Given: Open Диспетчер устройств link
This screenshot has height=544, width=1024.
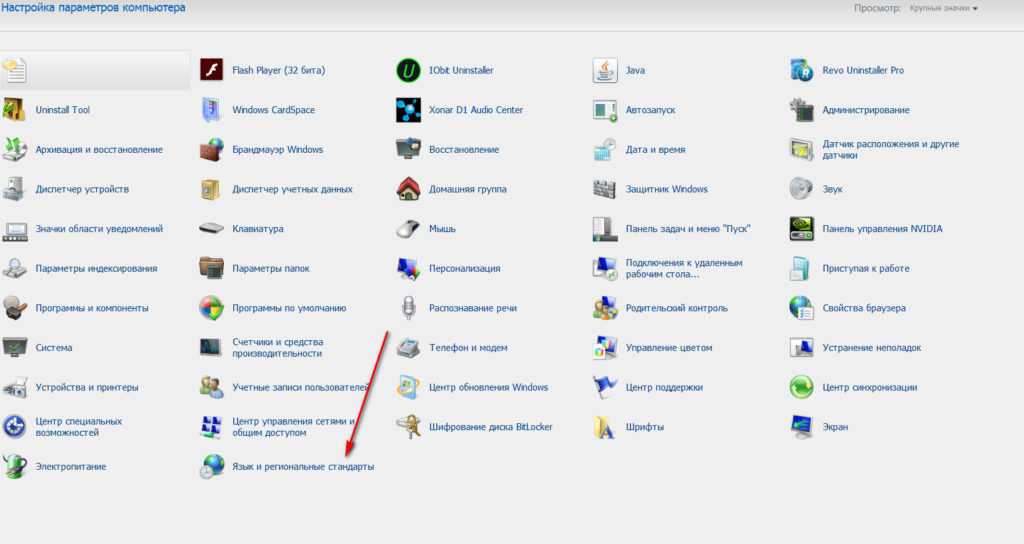Looking at the screenshot, I should (82, 189).
